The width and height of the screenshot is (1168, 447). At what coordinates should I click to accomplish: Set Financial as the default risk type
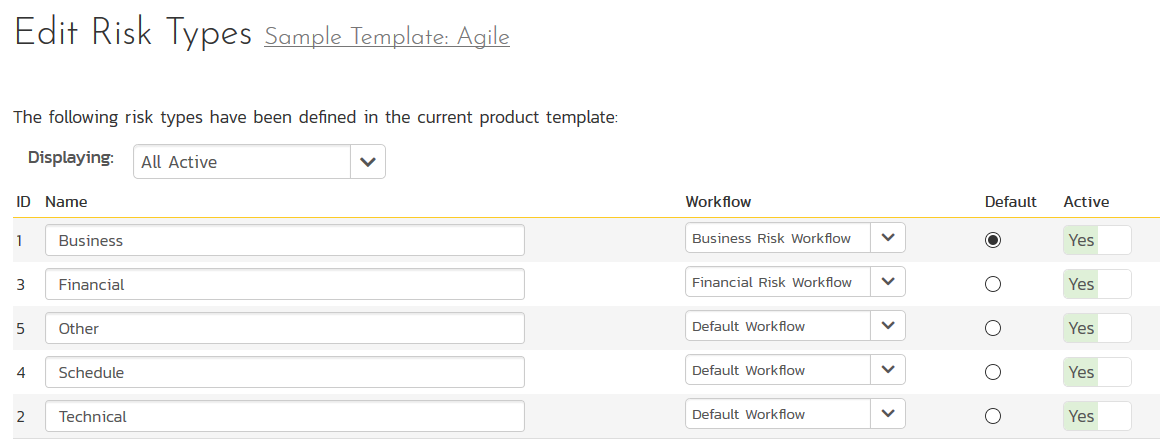pos(993,284)
